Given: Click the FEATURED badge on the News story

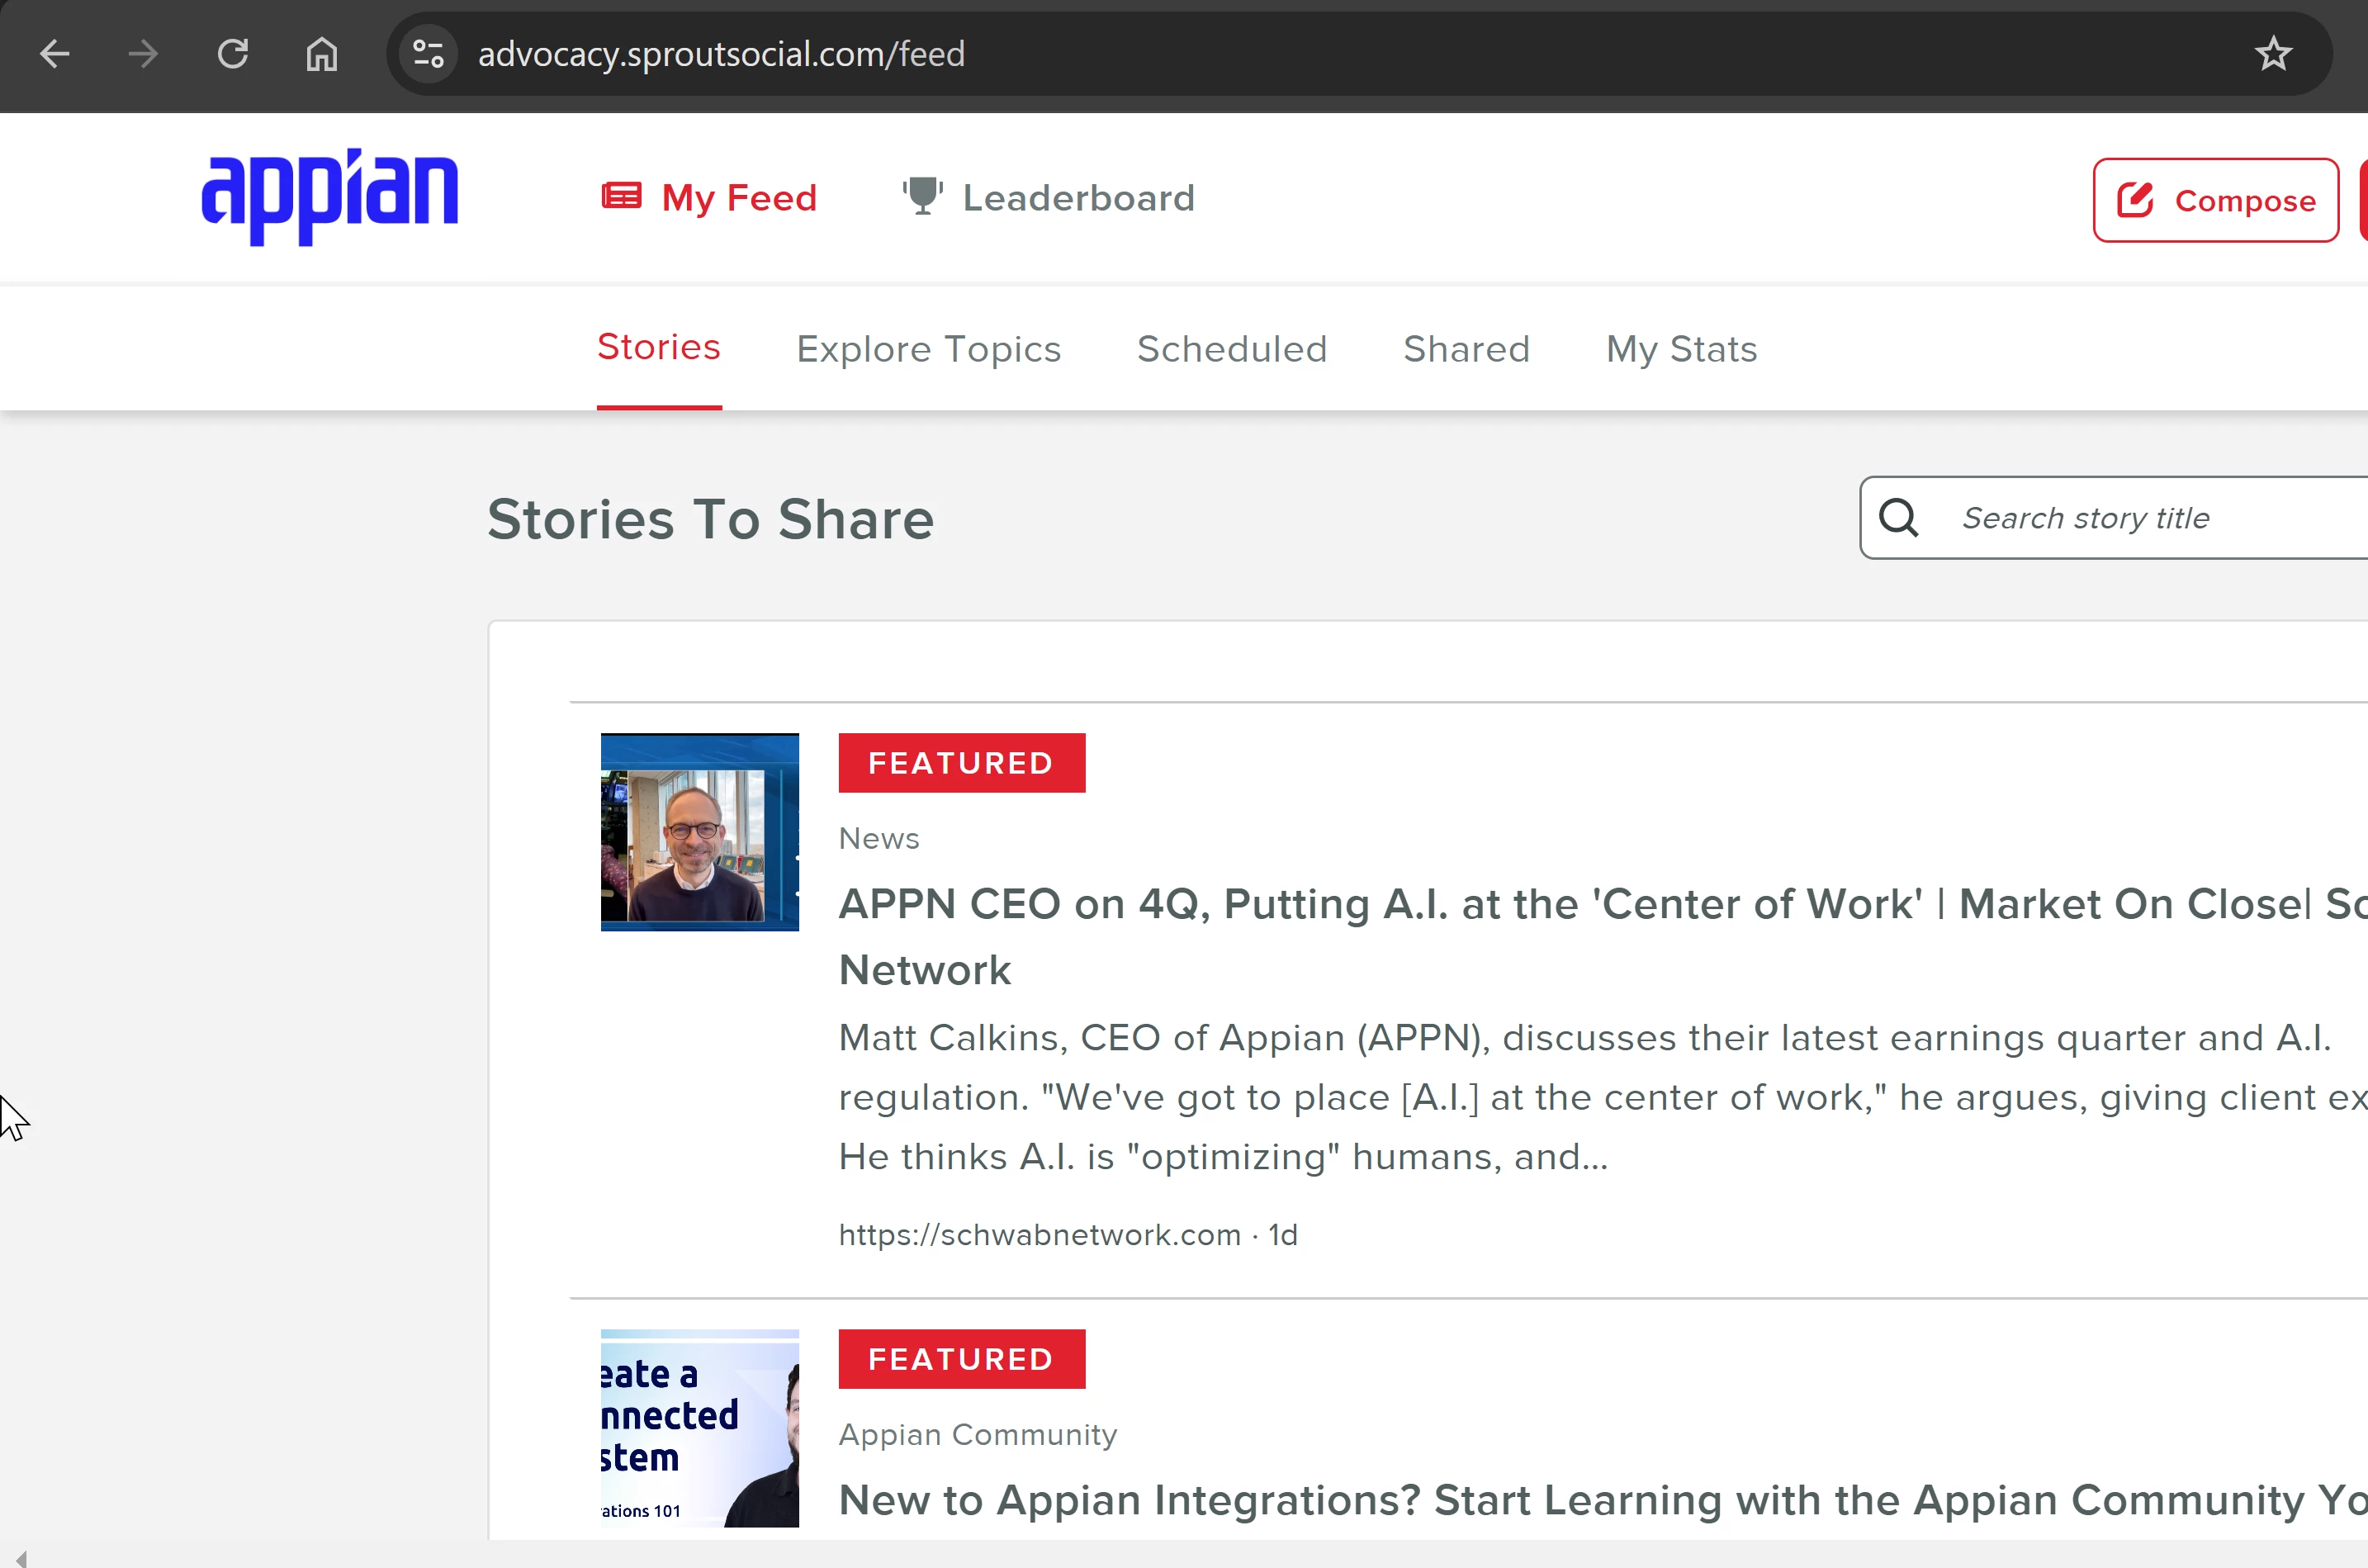Looking at the screenshot, I should point(961,763).
